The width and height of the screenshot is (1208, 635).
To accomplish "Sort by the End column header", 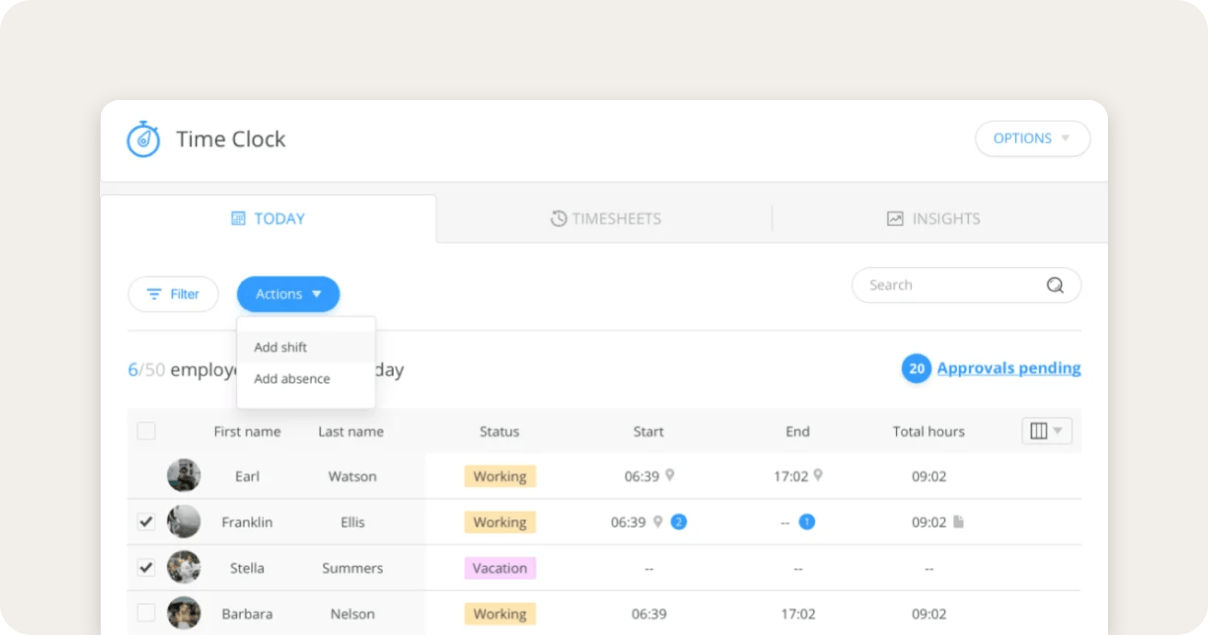I will pyautogui.click(x=797, y=432).
